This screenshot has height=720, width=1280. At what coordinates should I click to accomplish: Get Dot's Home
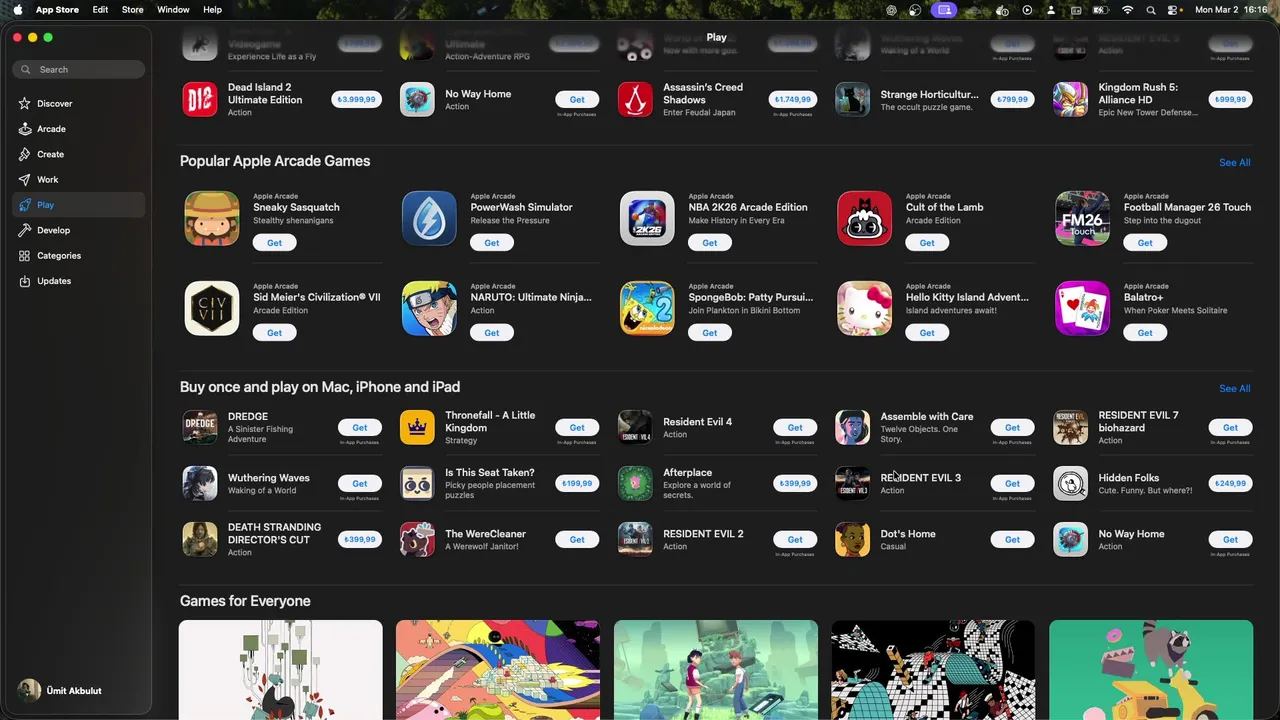tap(1012, 539)
